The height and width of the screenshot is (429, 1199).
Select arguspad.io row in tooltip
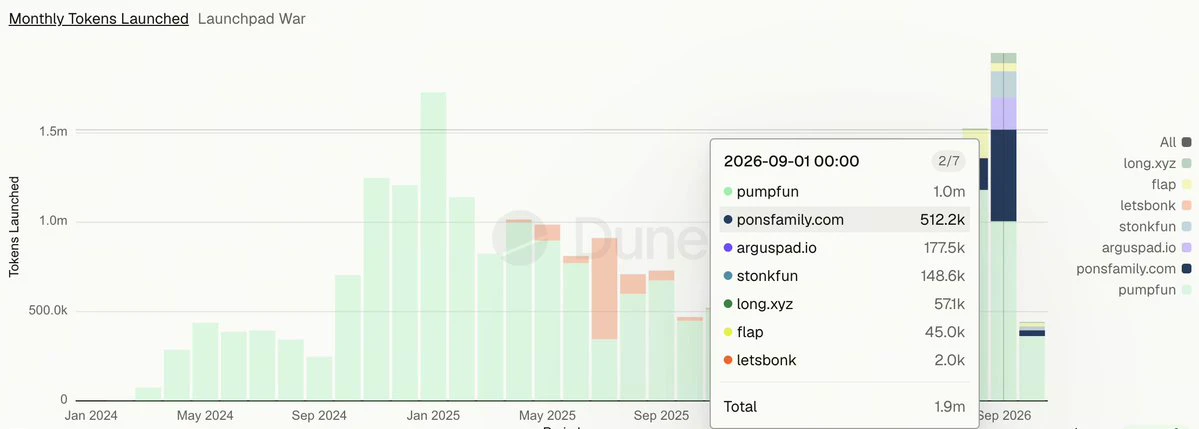click(844, 248)
